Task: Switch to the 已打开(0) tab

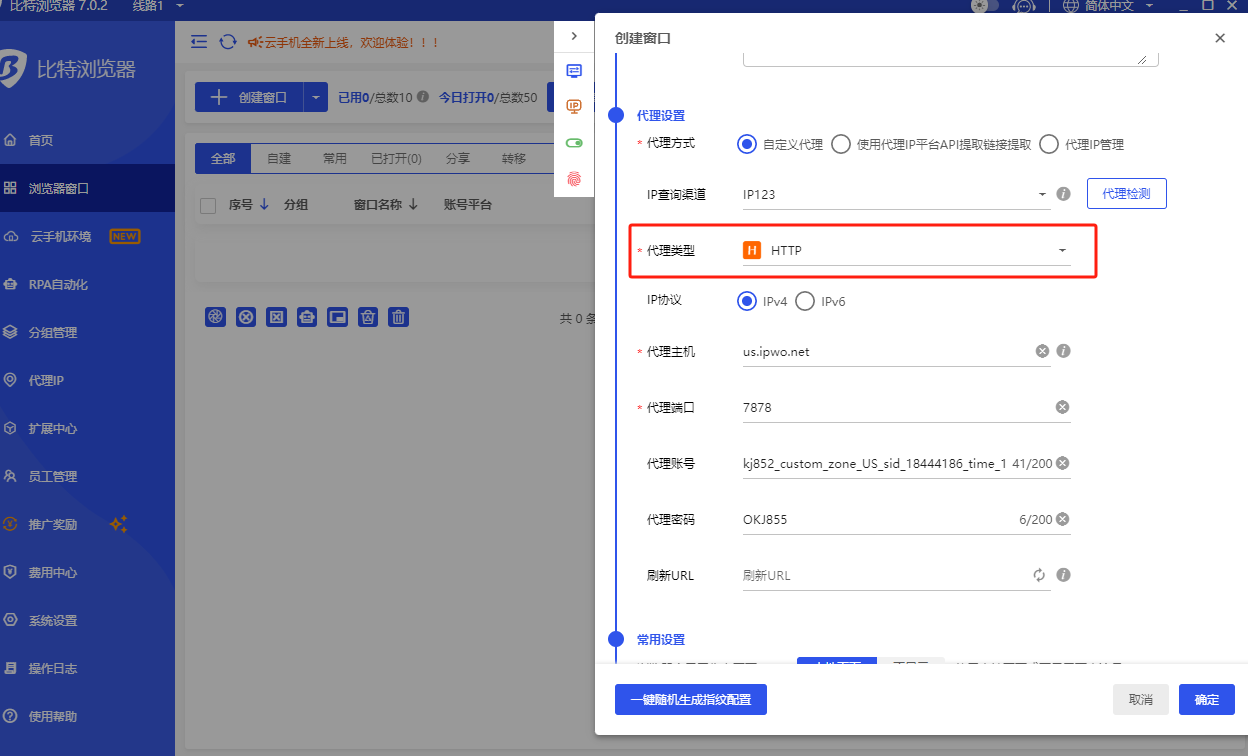Action: pos(396,159)
